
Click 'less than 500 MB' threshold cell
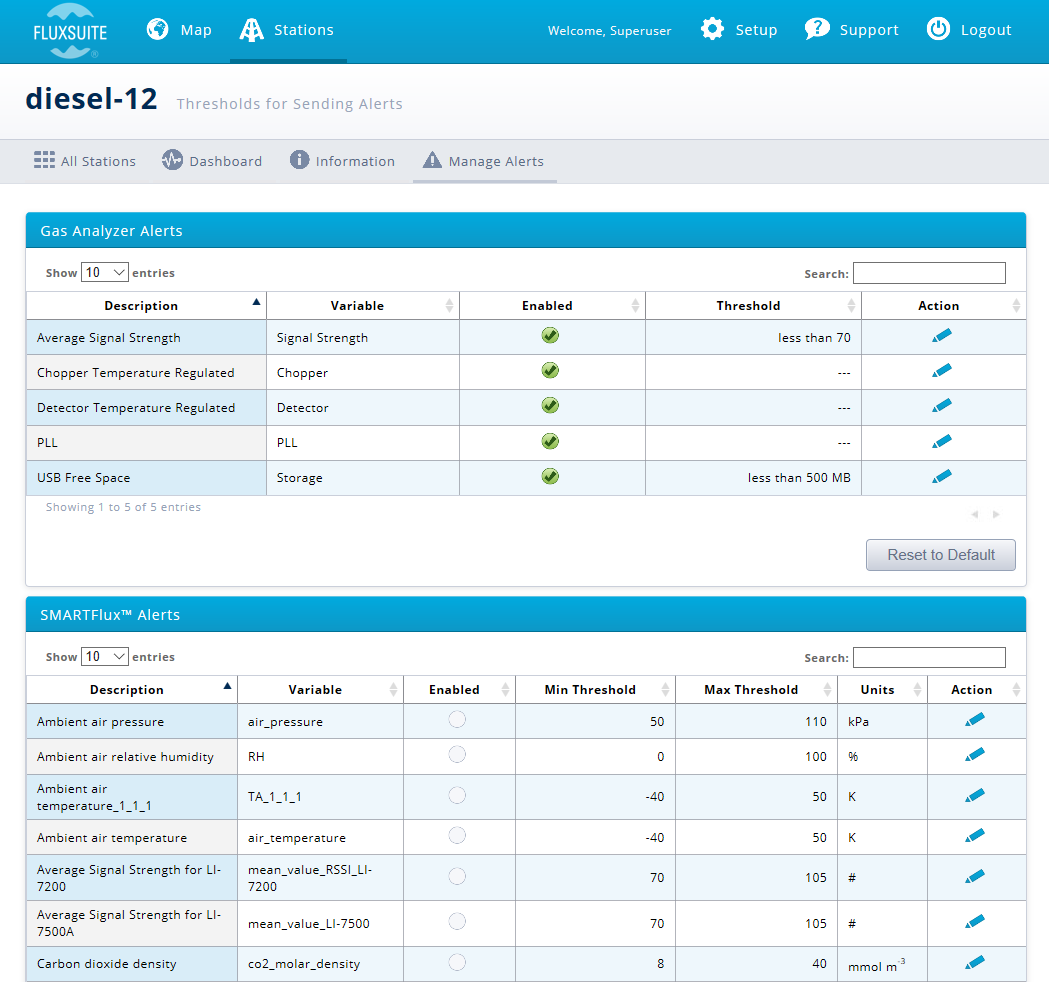(x=753, y=478)
